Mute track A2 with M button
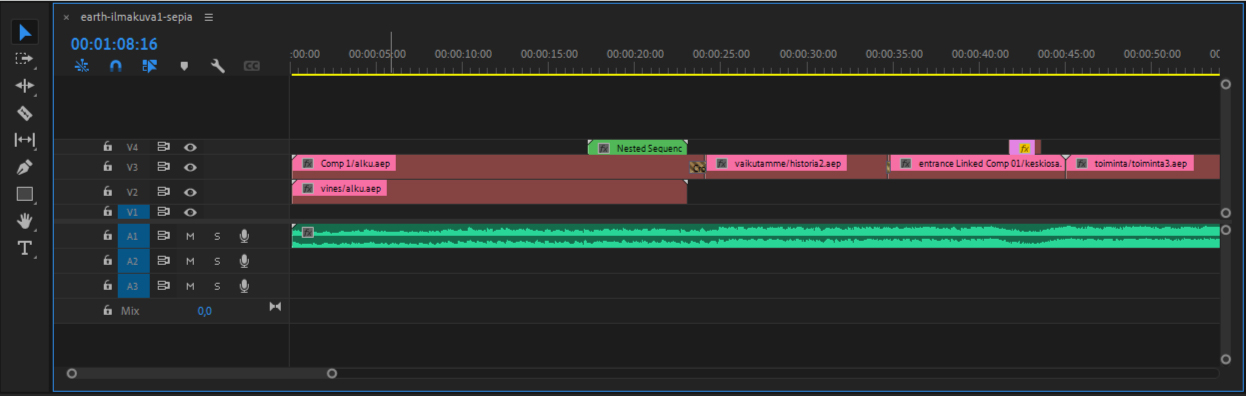Image resolution: width=1246 pixels, height=396 pixels. coord(190,261)
